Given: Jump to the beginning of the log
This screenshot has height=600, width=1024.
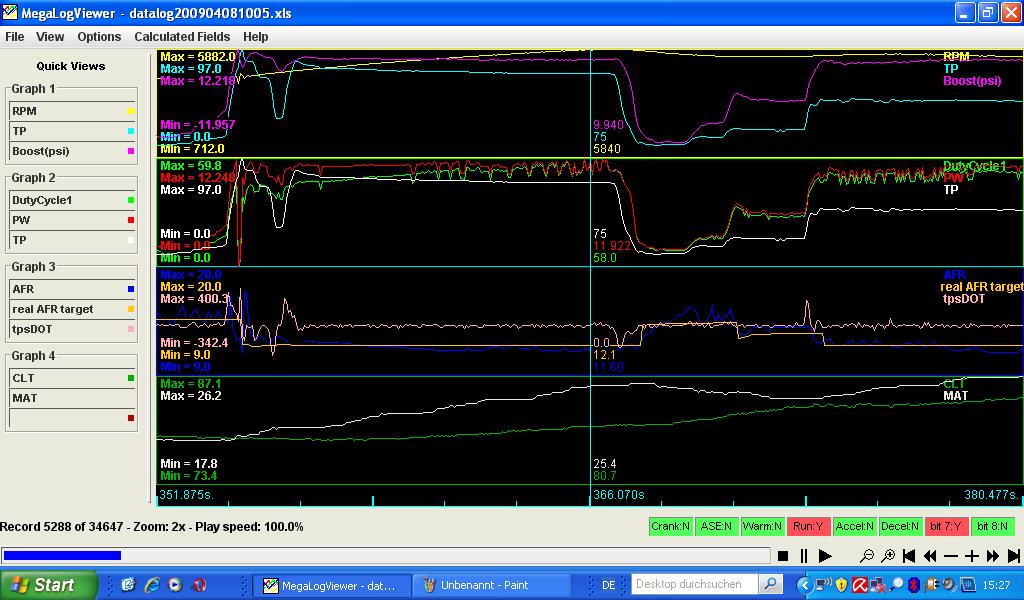Looking at the screenshot, I should point(909,556).
